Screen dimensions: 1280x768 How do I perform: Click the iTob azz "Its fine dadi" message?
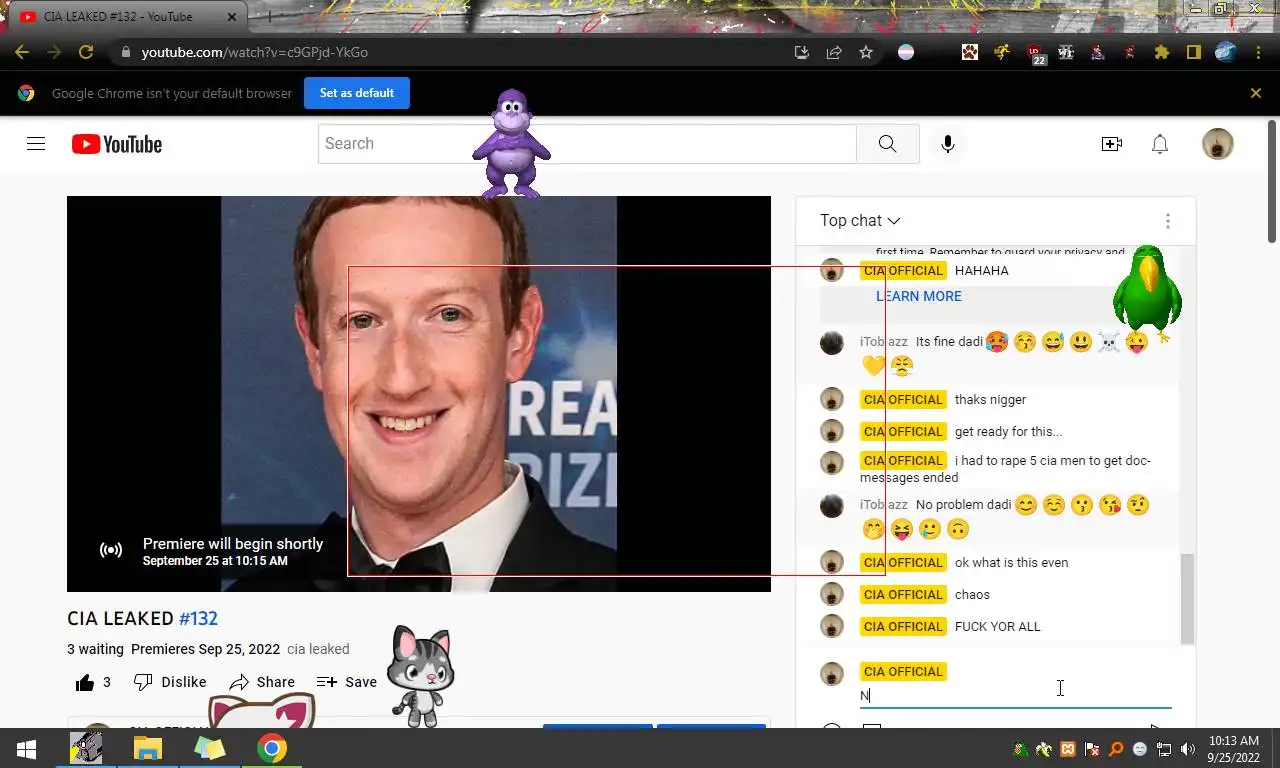coord(949,342)
